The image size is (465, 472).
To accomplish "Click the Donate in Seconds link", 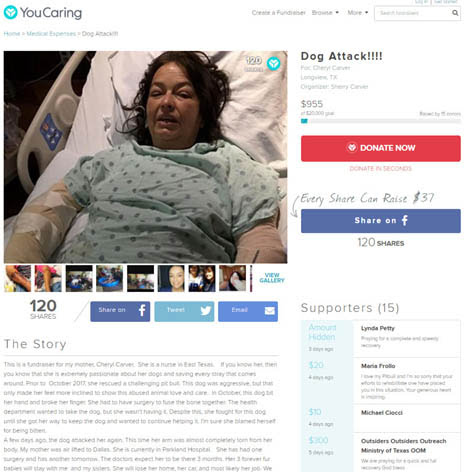I will click(x=380, y=169).
